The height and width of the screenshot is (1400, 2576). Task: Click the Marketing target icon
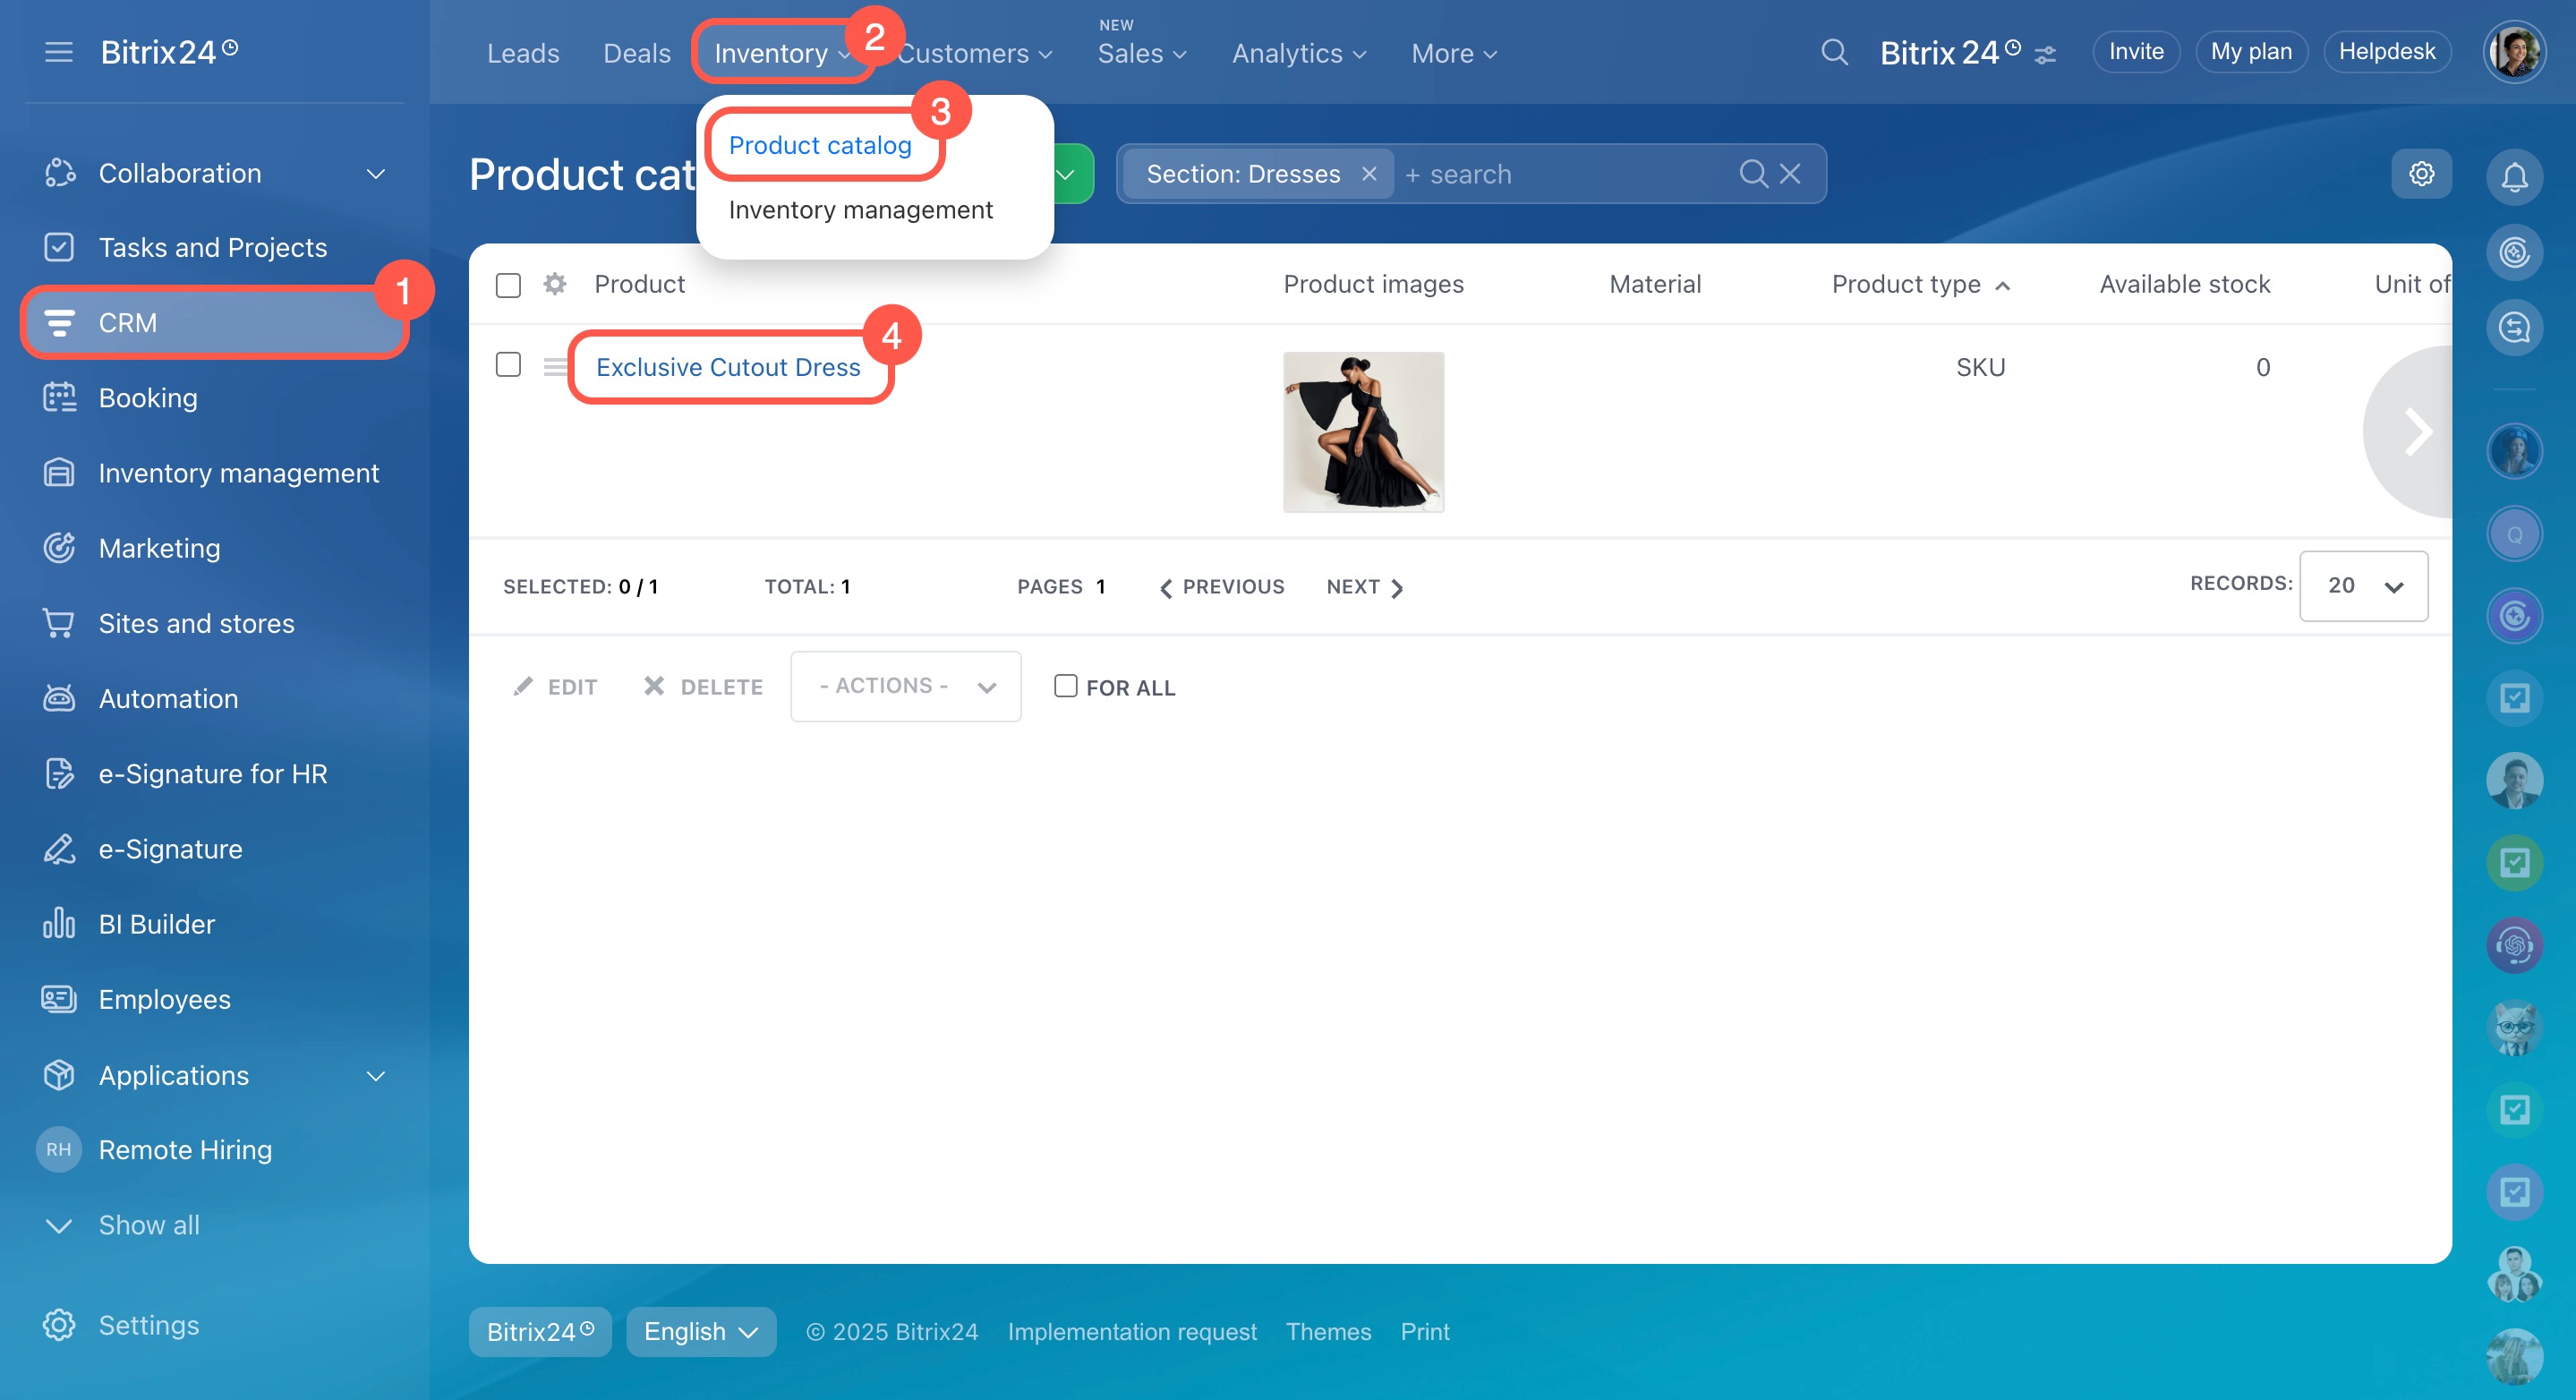[59, 548]
